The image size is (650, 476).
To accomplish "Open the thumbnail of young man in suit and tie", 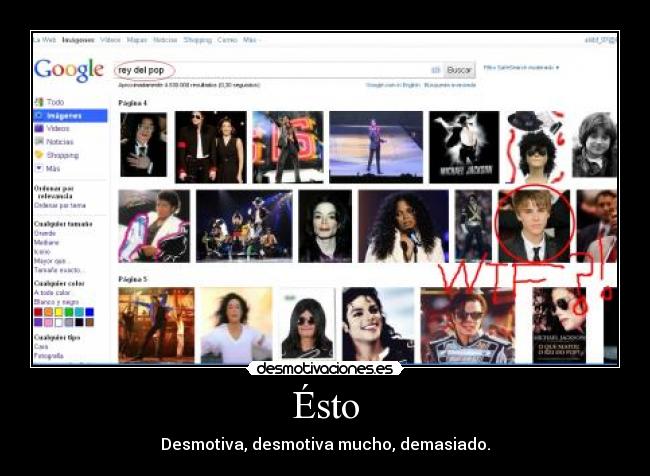I will (534, 226).
